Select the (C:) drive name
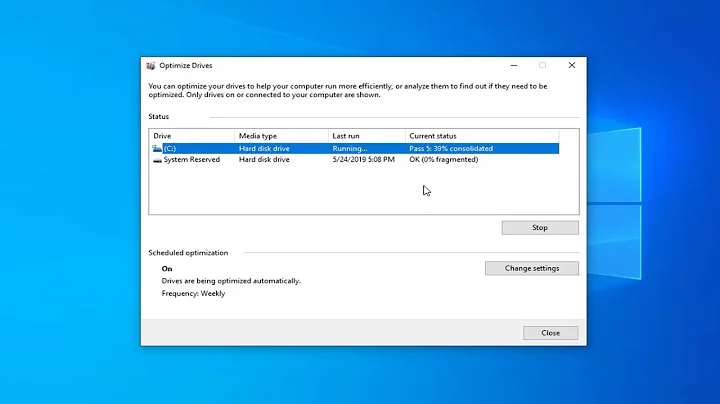This screenshot has width=720, height=404. tap(170, 148)
